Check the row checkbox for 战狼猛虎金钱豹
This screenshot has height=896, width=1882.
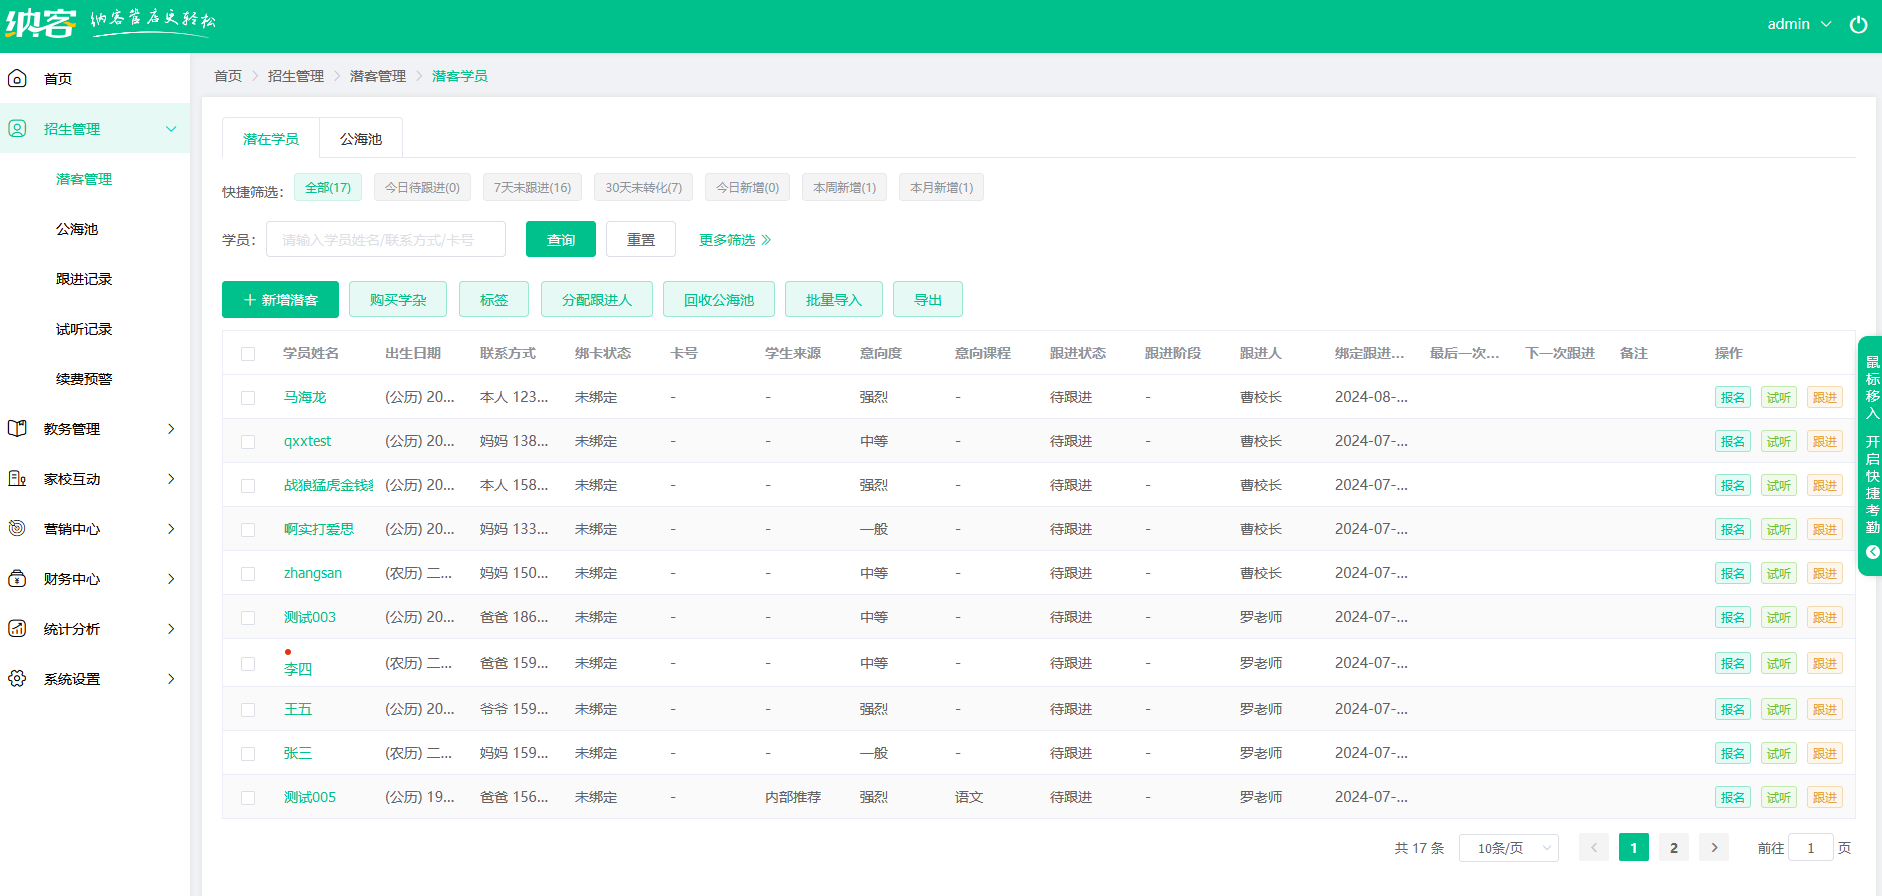[248, 486]
